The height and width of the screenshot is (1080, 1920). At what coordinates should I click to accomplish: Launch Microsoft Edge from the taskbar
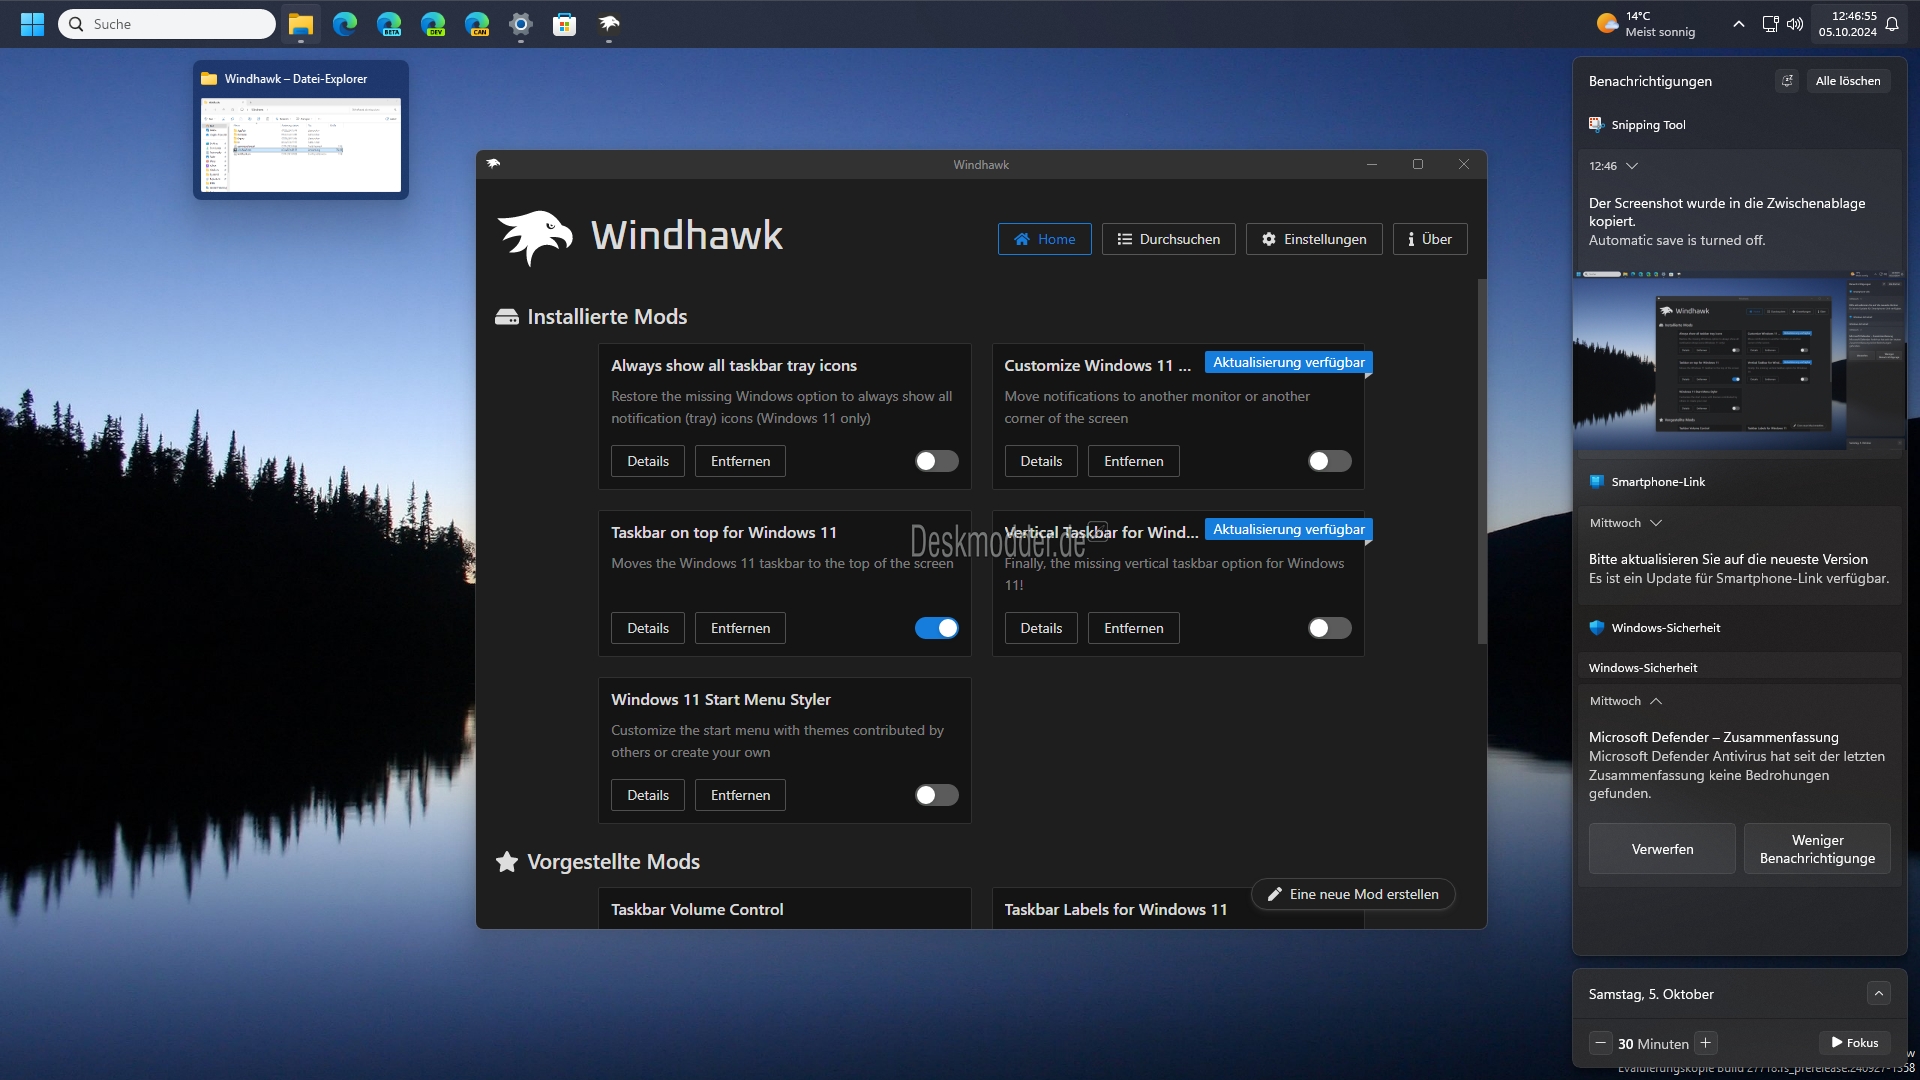click(345, 24)
